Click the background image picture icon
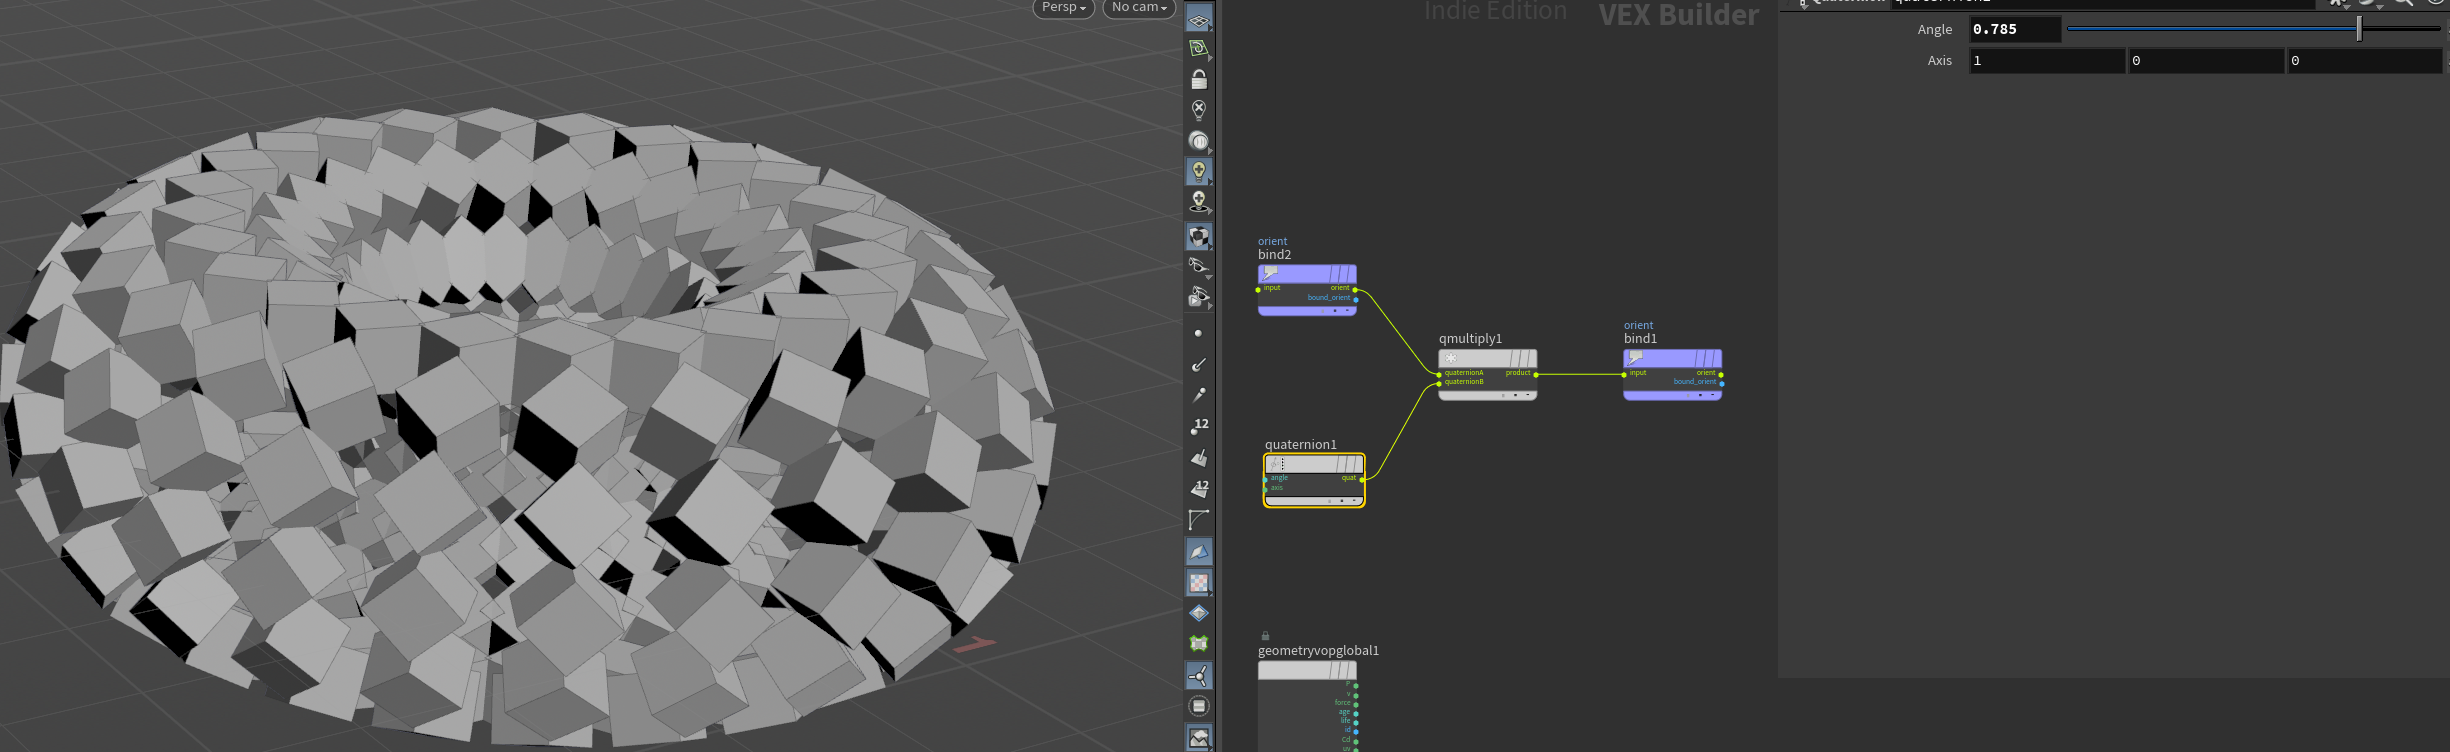The width and height of the screenshot is (2450, 752). (x=1199, y=738)
